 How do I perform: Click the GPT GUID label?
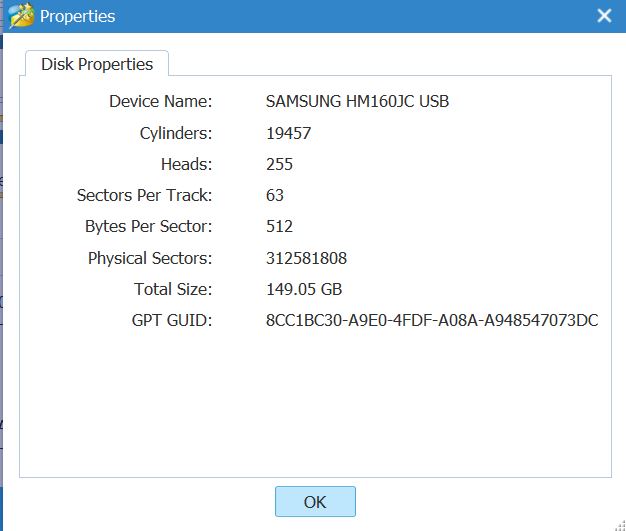tap(172, 320)
